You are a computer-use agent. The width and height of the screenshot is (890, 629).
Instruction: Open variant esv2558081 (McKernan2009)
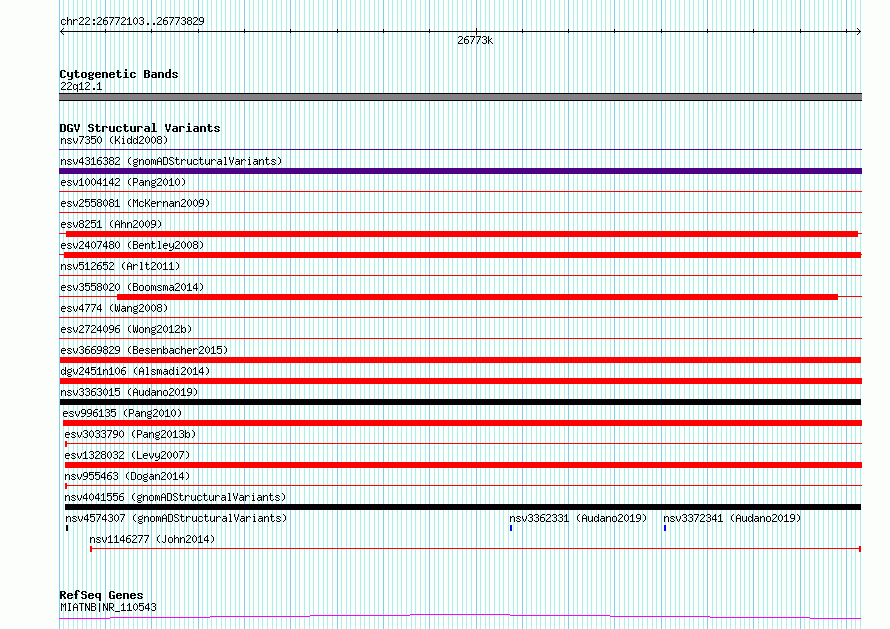(135, 203)
